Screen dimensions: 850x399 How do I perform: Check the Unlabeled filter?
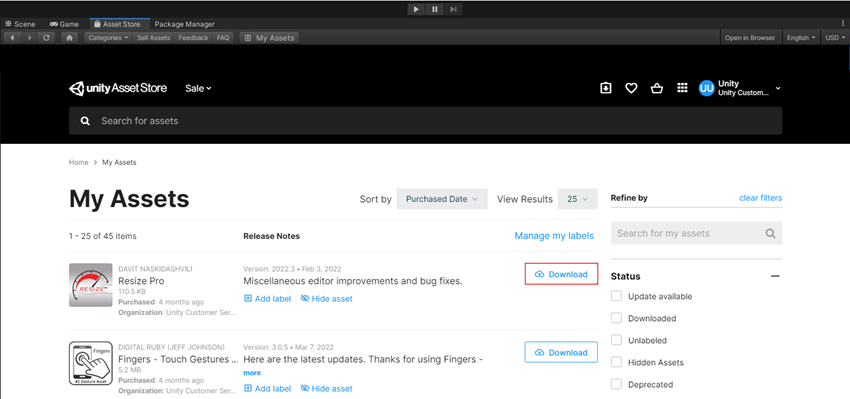(616, 340)
